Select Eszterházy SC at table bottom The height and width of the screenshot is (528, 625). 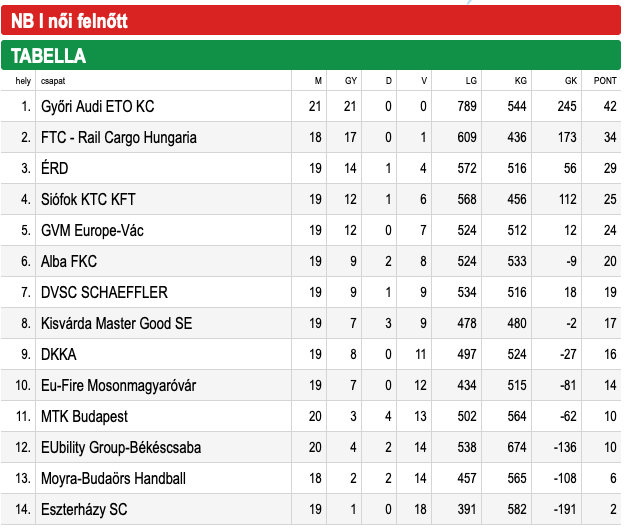pos(84,509)
